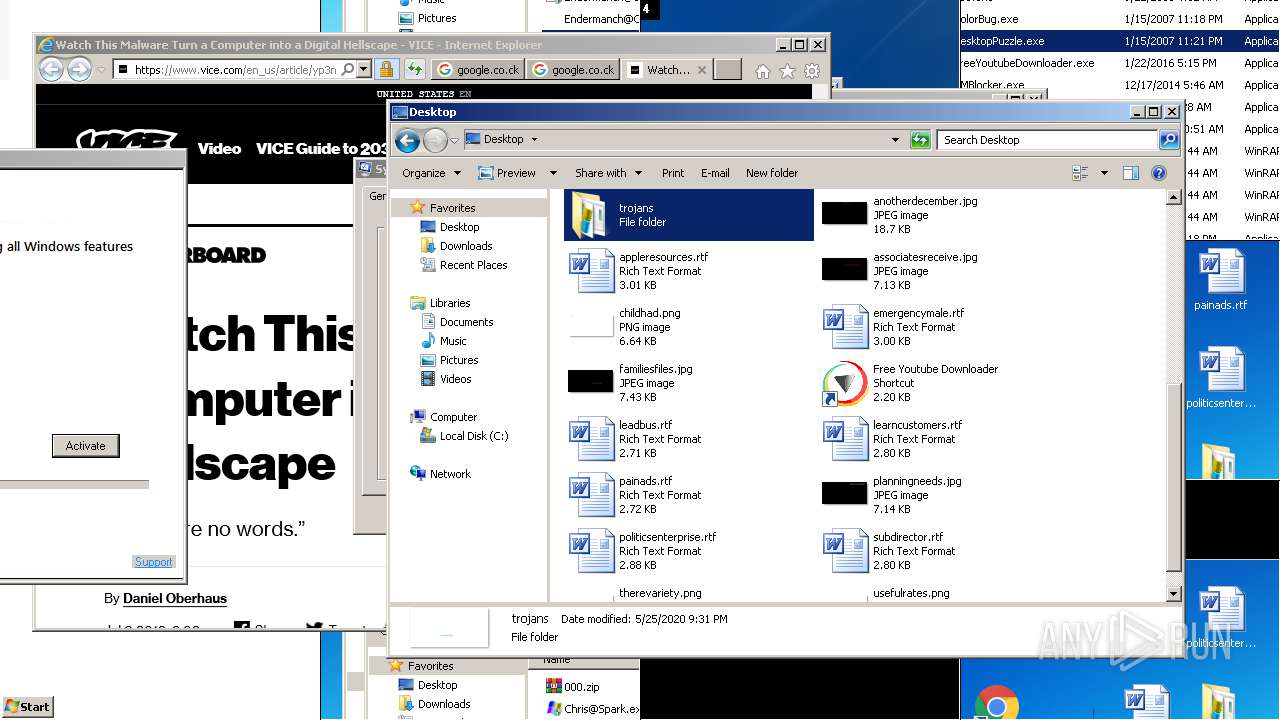This screenshot has height=720, width=1280.
Task: Click the Preview button in Explorer toolbar
Action: (x=508, y=173)
